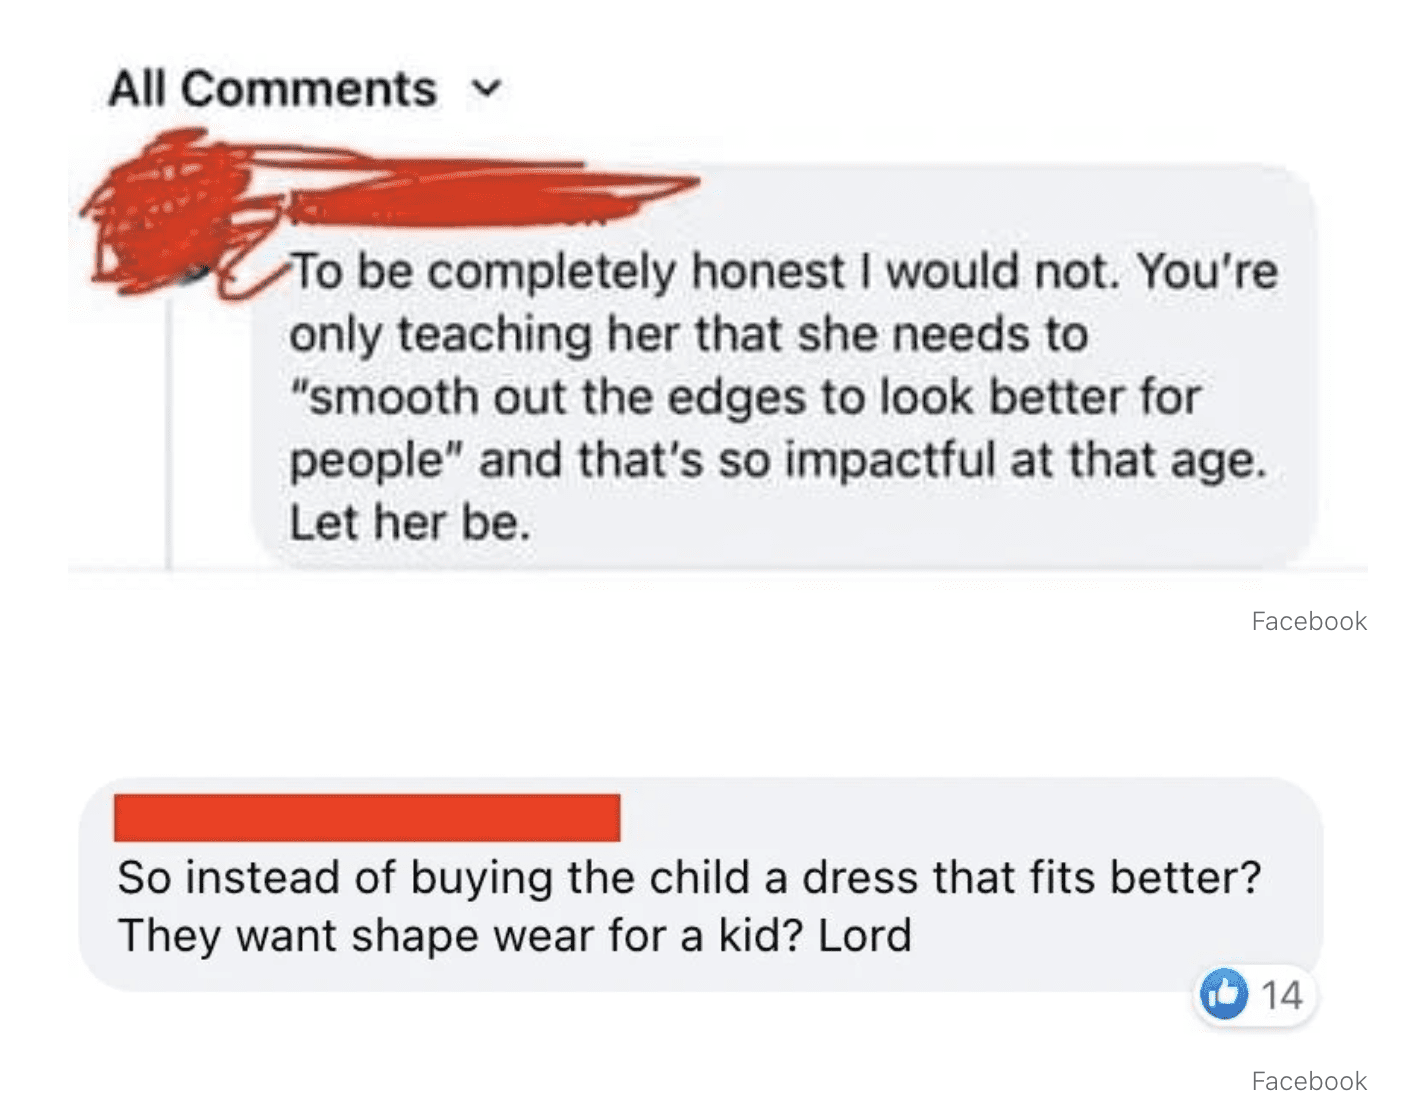Select the "To be completely honest" comment text
Screen dimensions: 1420x1108
click(x=783, y=396)
